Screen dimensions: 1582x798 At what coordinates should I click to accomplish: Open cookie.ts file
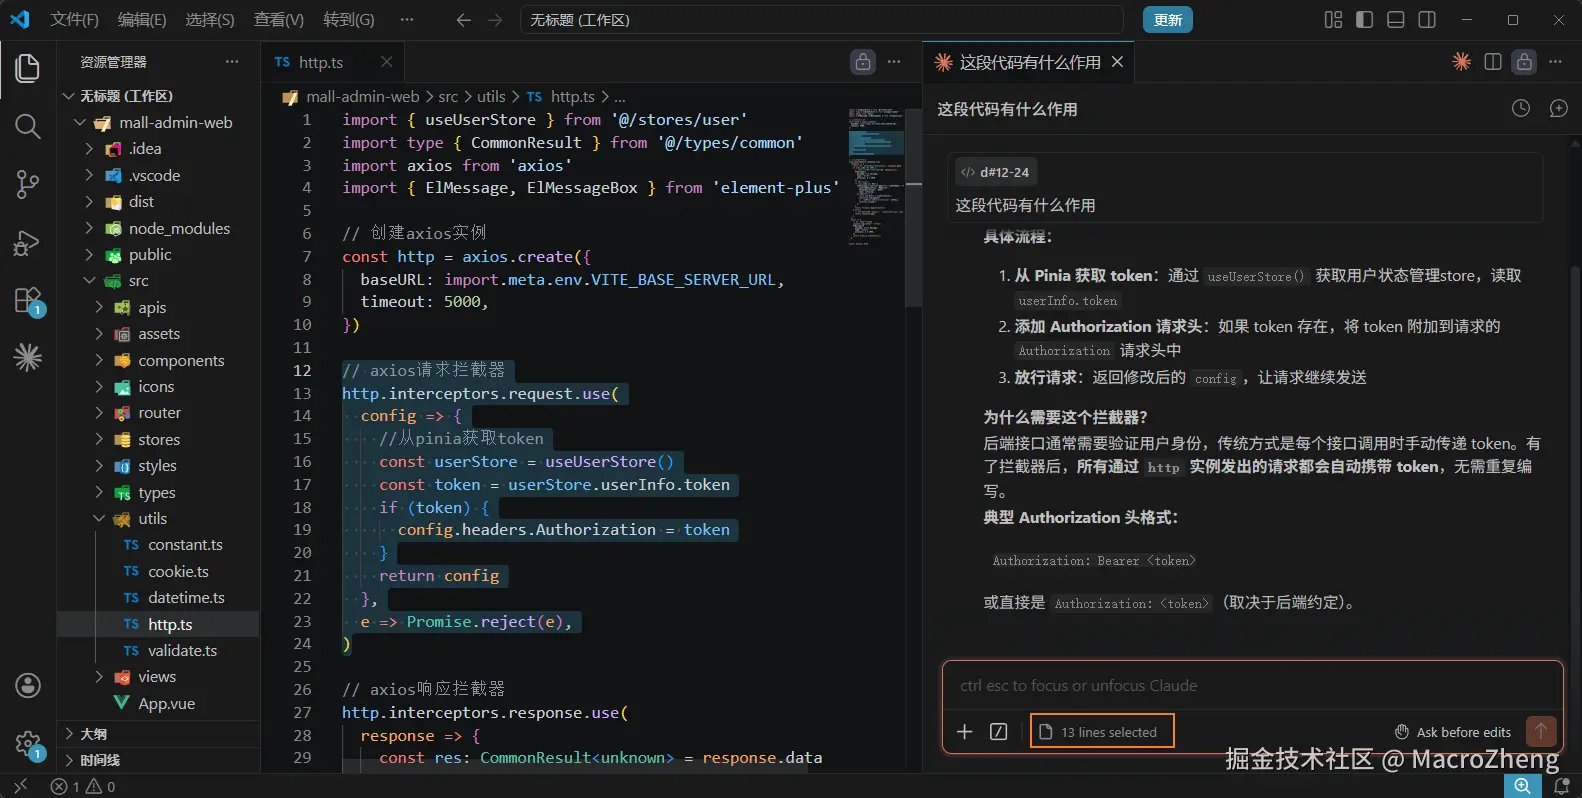158,572
